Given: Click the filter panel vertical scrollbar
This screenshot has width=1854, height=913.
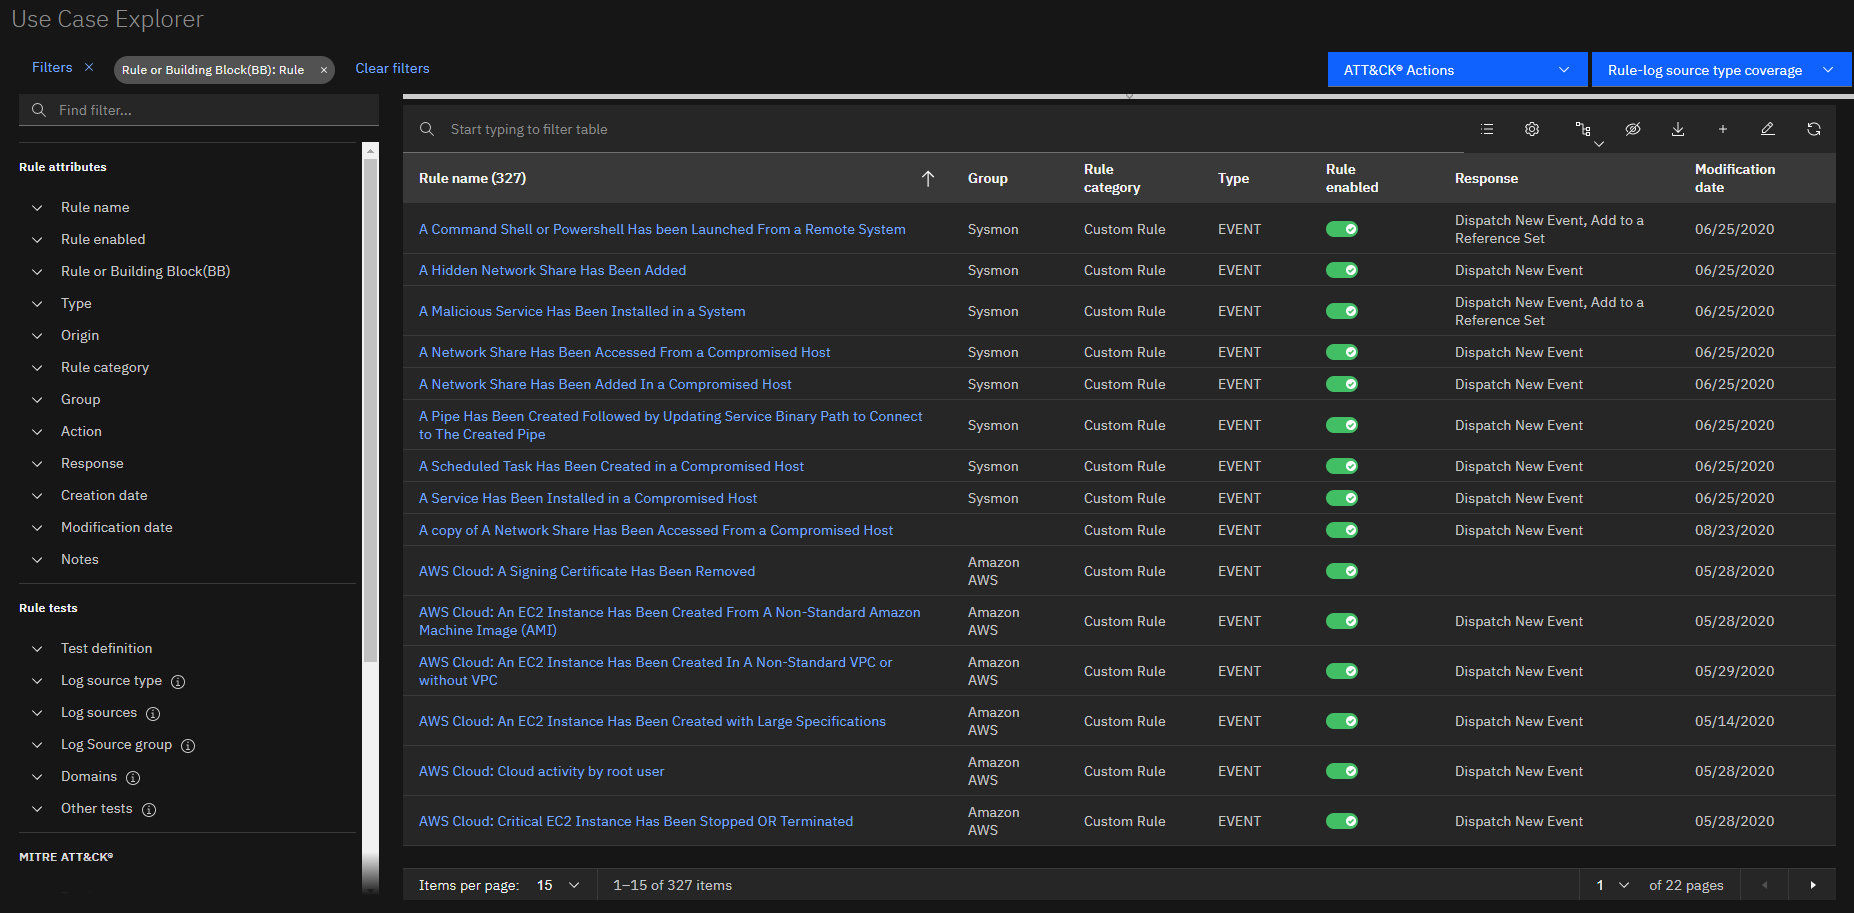Looking at the screenshot, I should tap(370, 400).
